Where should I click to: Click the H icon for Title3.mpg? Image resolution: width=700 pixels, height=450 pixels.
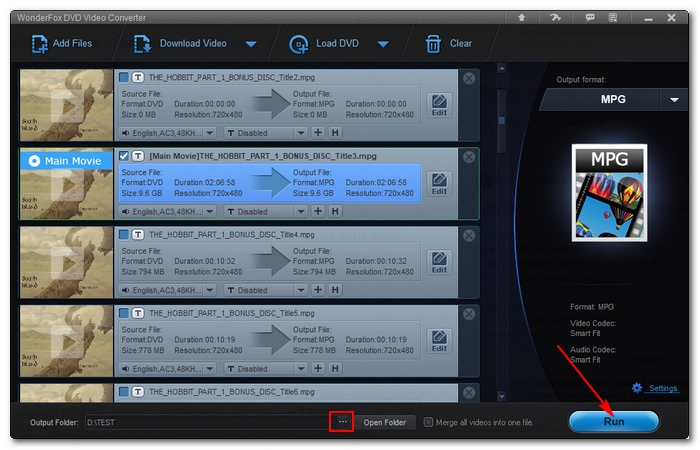[x=335, y=211]
